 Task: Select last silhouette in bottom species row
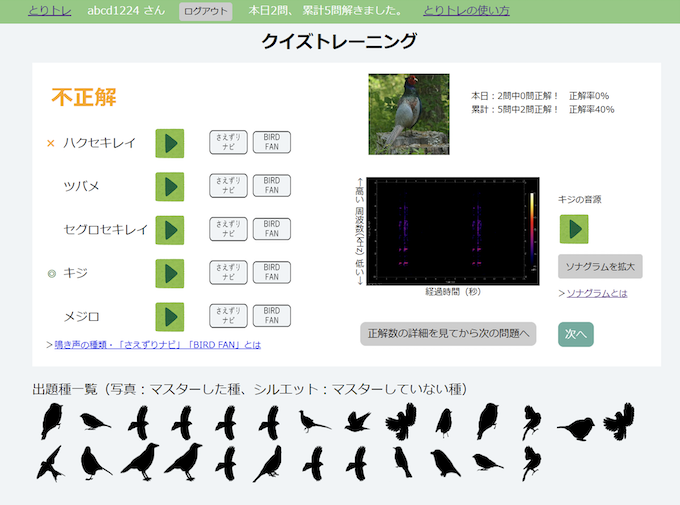pos(531,464)
